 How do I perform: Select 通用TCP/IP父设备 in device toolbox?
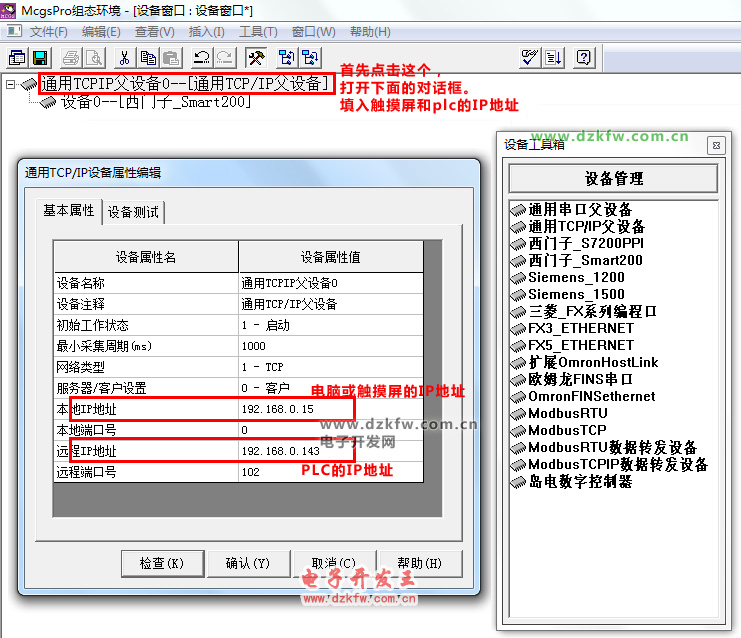tap(586, 227)
